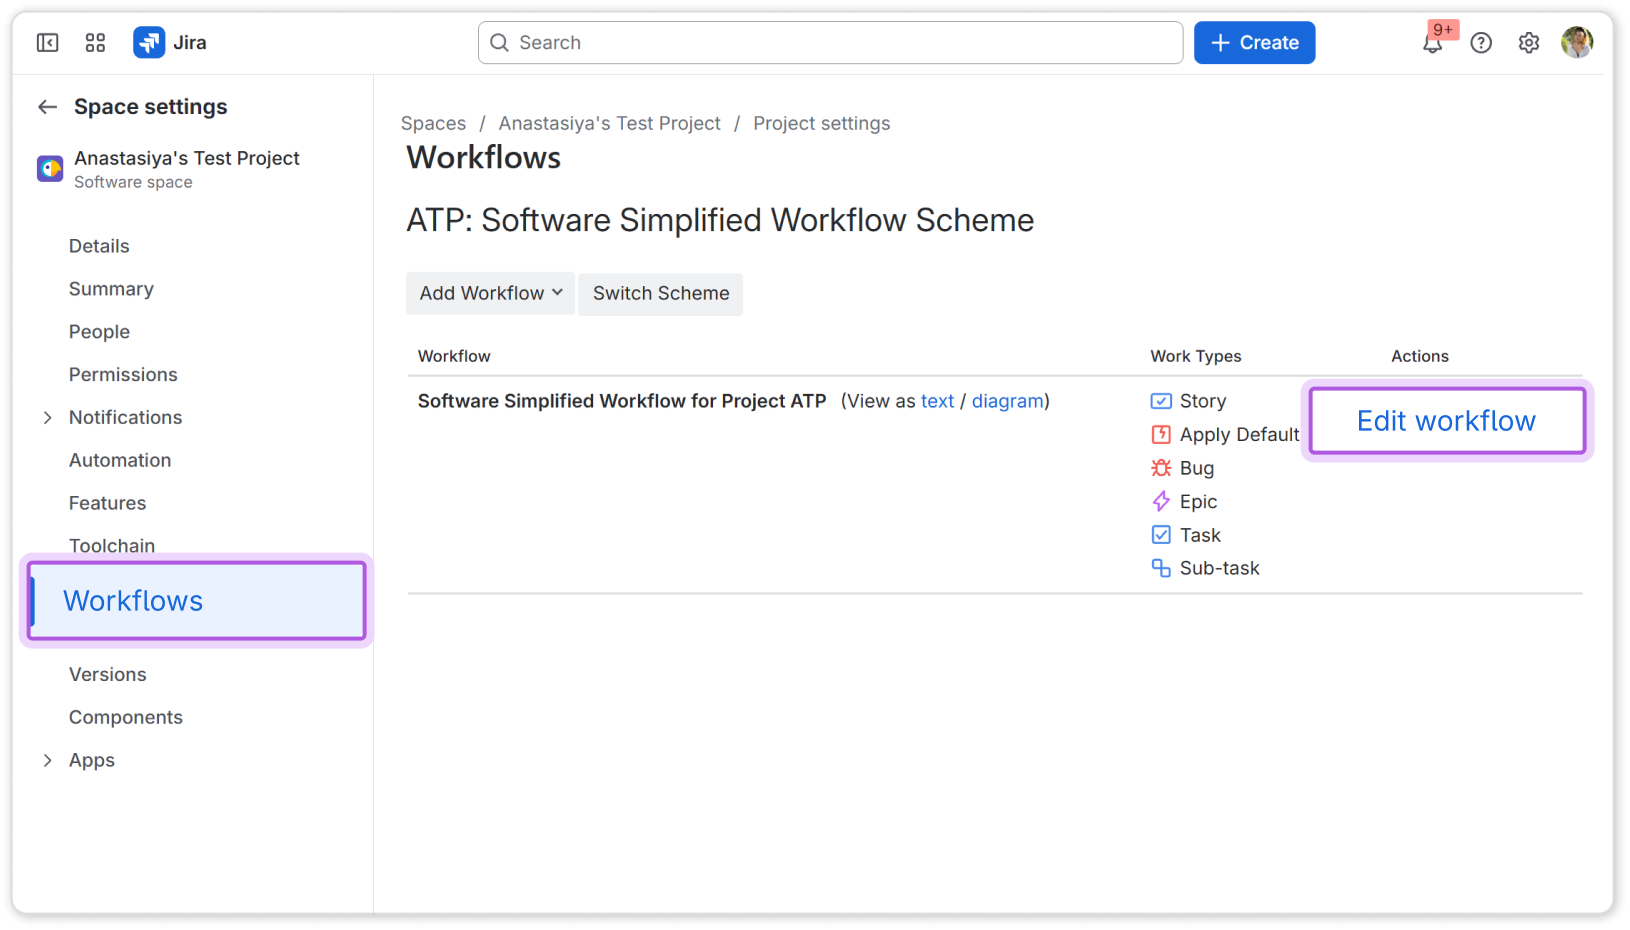Click the Bug work type label
The image size is (1630, 930).
[x=1197, y=468]
